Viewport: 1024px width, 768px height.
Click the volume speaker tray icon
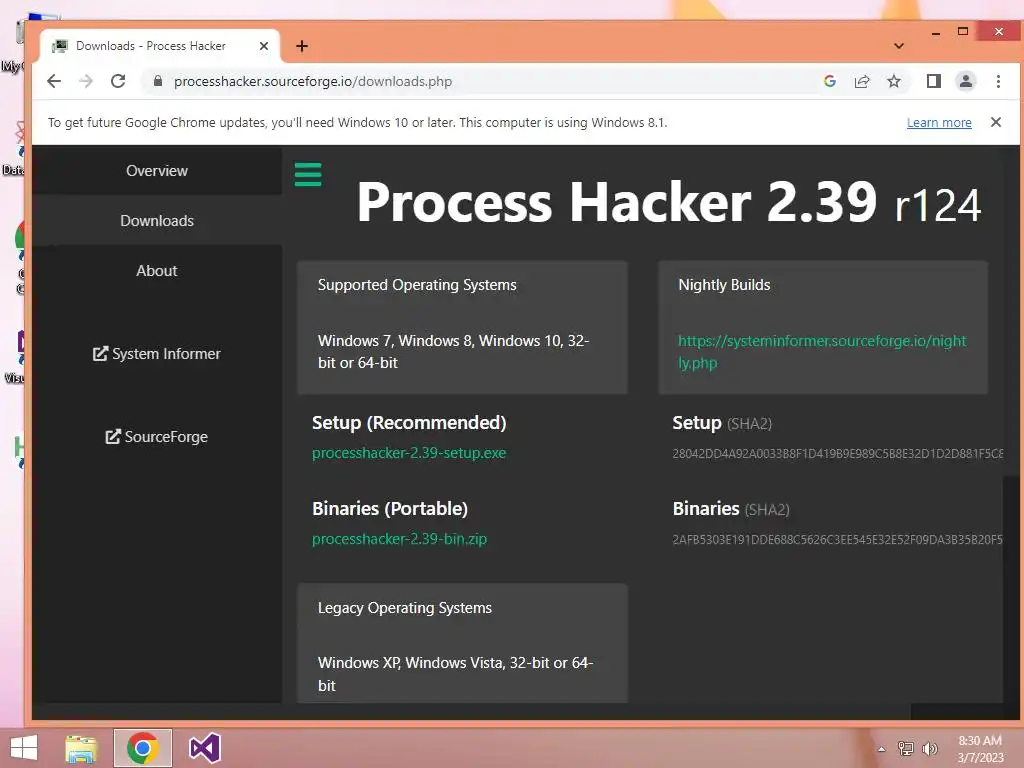point(930,749)
